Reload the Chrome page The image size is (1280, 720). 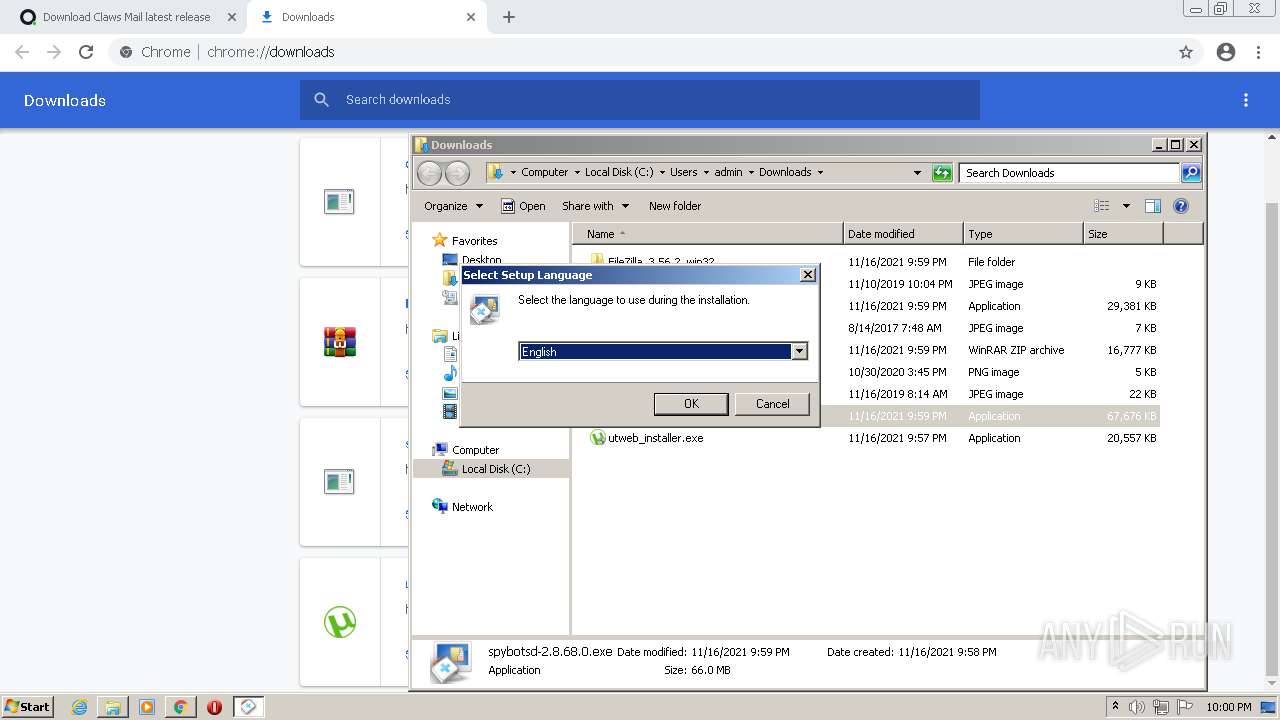point(86,52)
